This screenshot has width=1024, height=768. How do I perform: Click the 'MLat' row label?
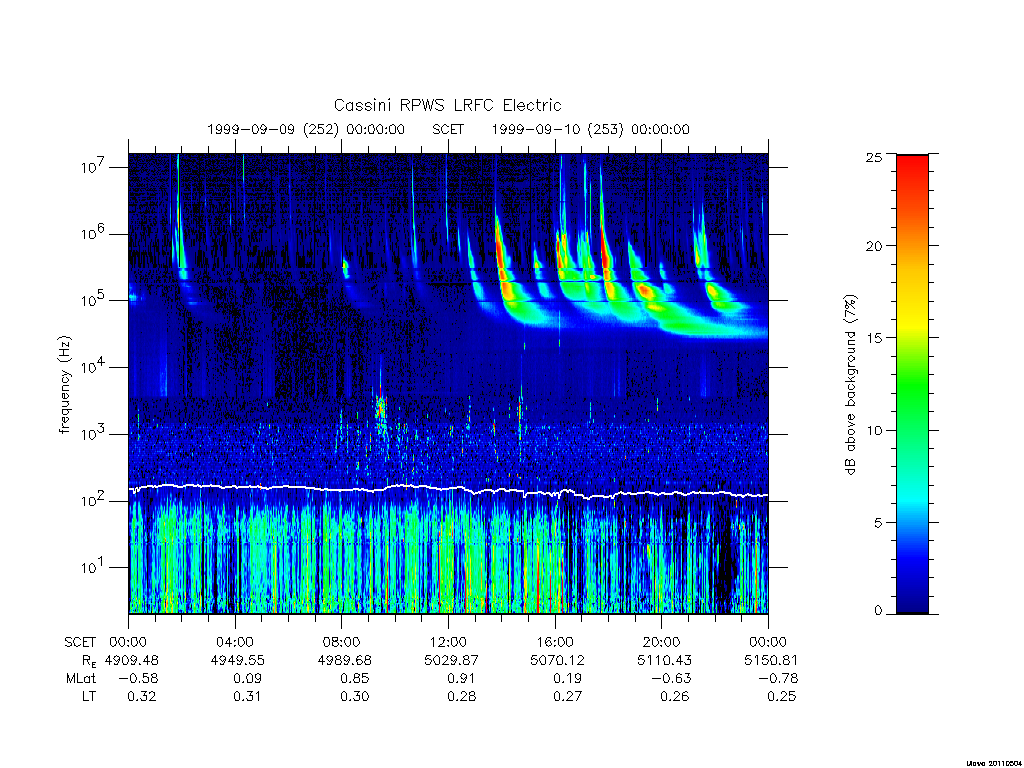[x=81, y=679]
